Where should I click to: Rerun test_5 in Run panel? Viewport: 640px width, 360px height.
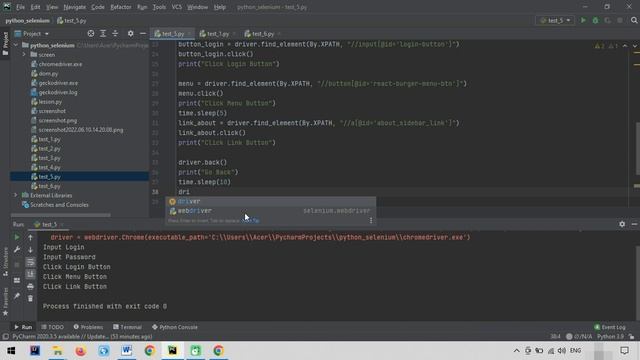(17, 237)
